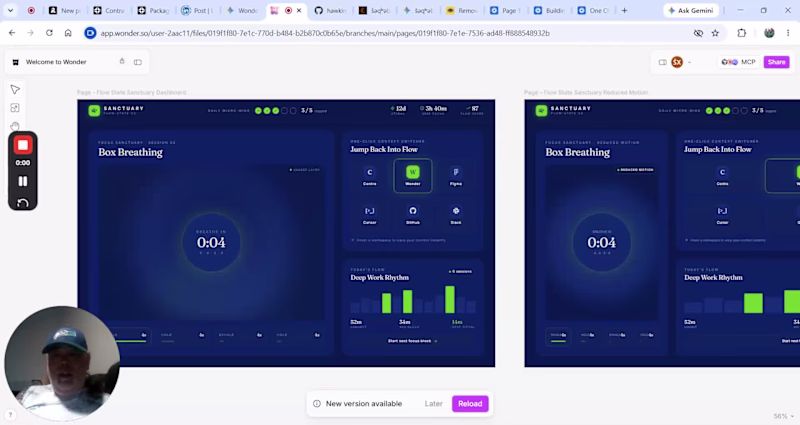Screen dimensions: 800x425
Task: Toggle the second micro-wins check in left dashboard
Action: click(267, 111)
